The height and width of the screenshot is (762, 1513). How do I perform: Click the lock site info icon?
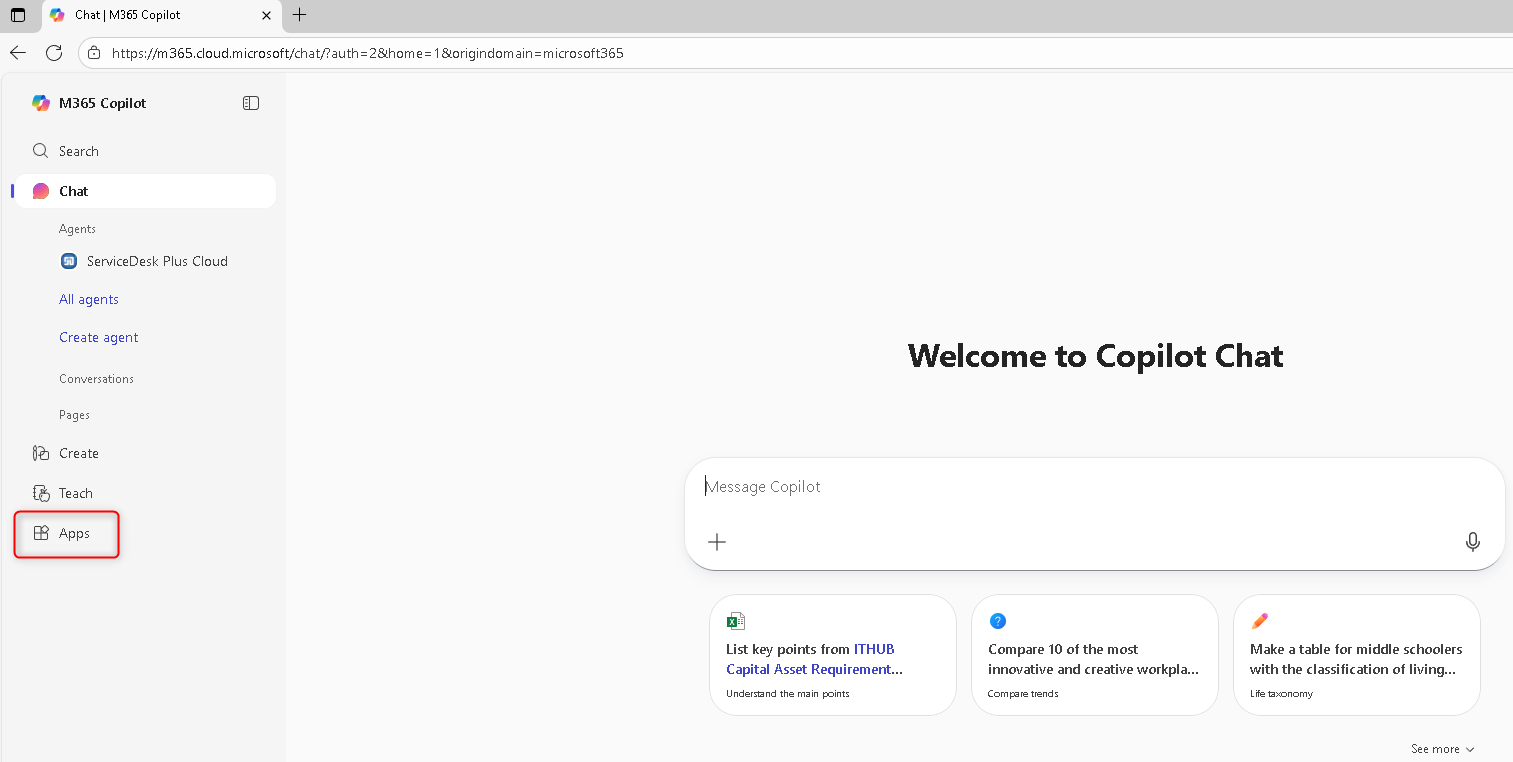(93, 53)
